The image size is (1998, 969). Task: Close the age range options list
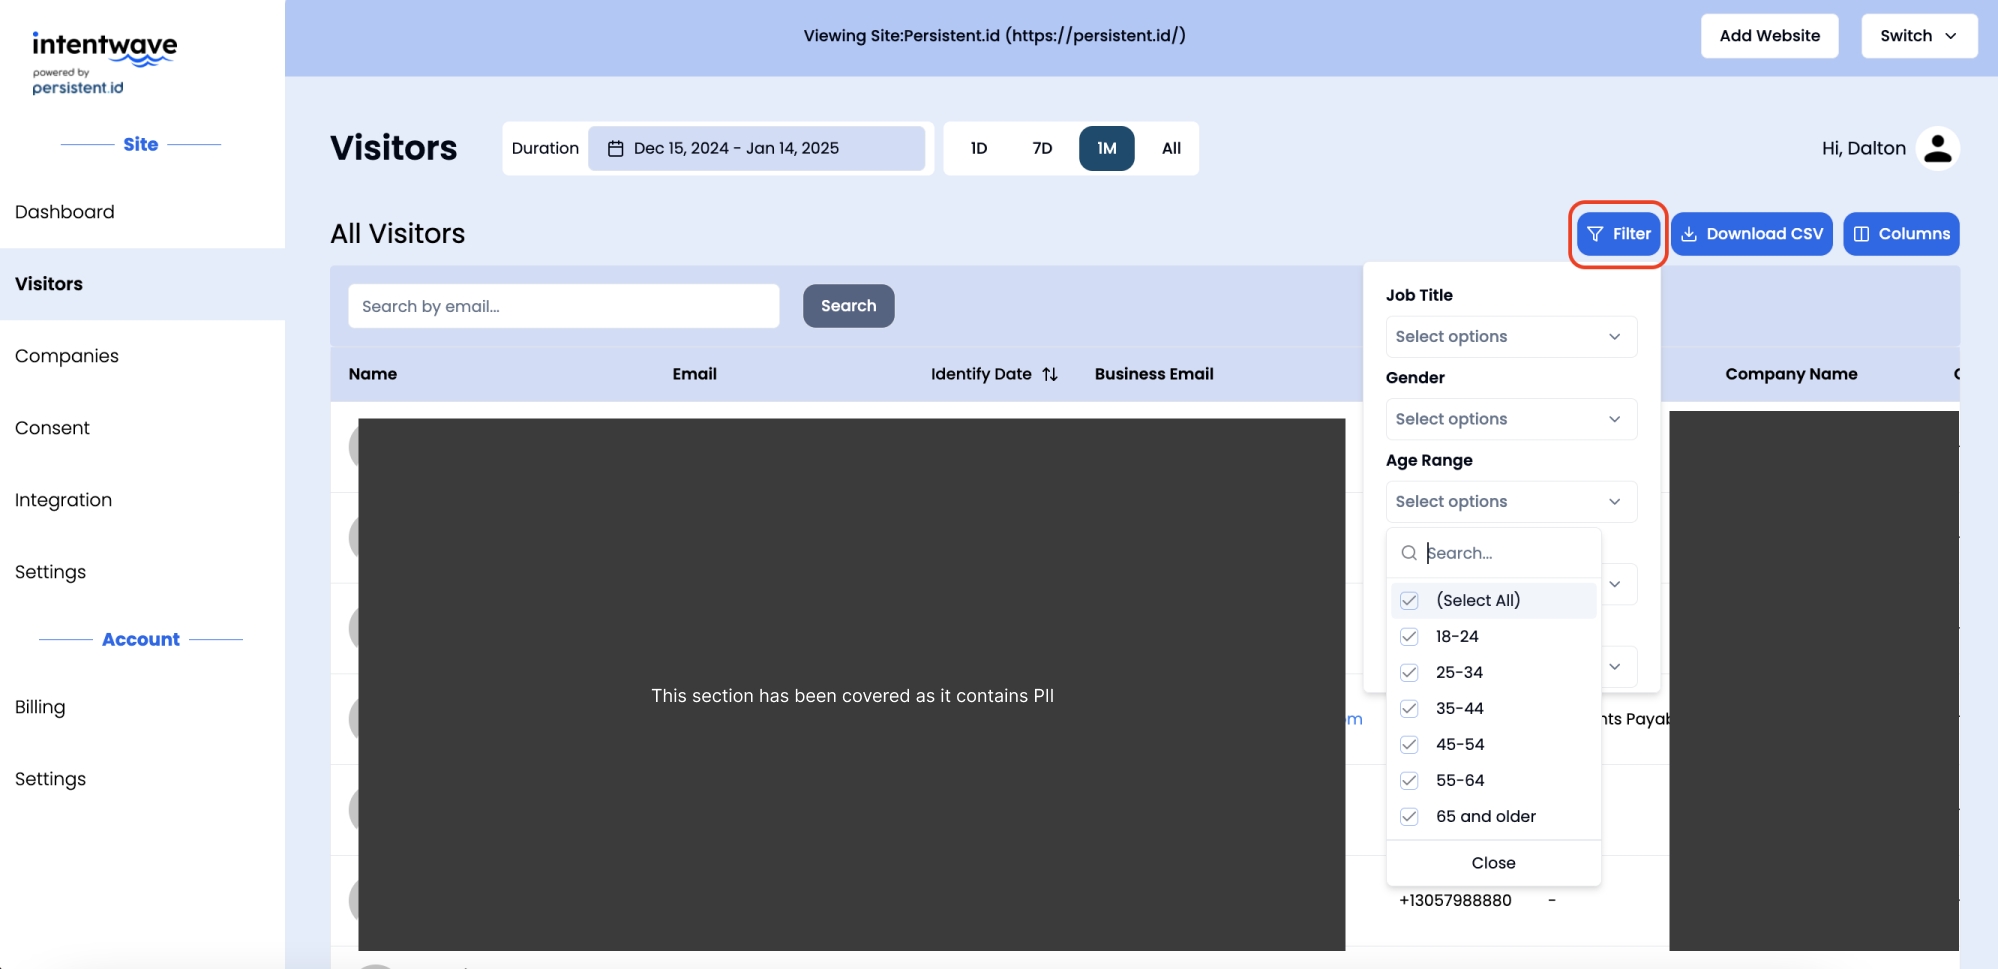pos(1493,863)
